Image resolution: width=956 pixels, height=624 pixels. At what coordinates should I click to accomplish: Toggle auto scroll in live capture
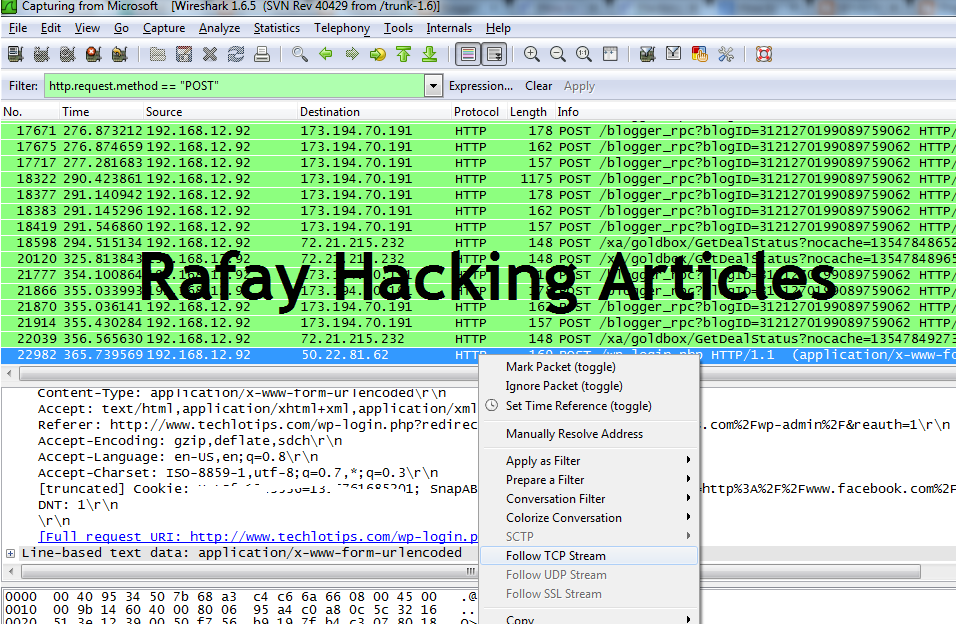pos(494,54)
